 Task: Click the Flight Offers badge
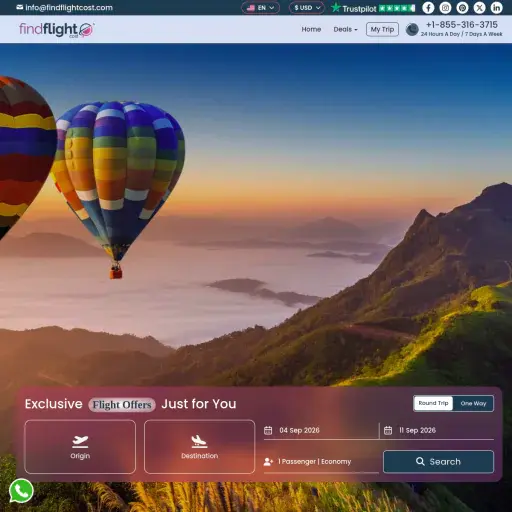tap(122, 405)
